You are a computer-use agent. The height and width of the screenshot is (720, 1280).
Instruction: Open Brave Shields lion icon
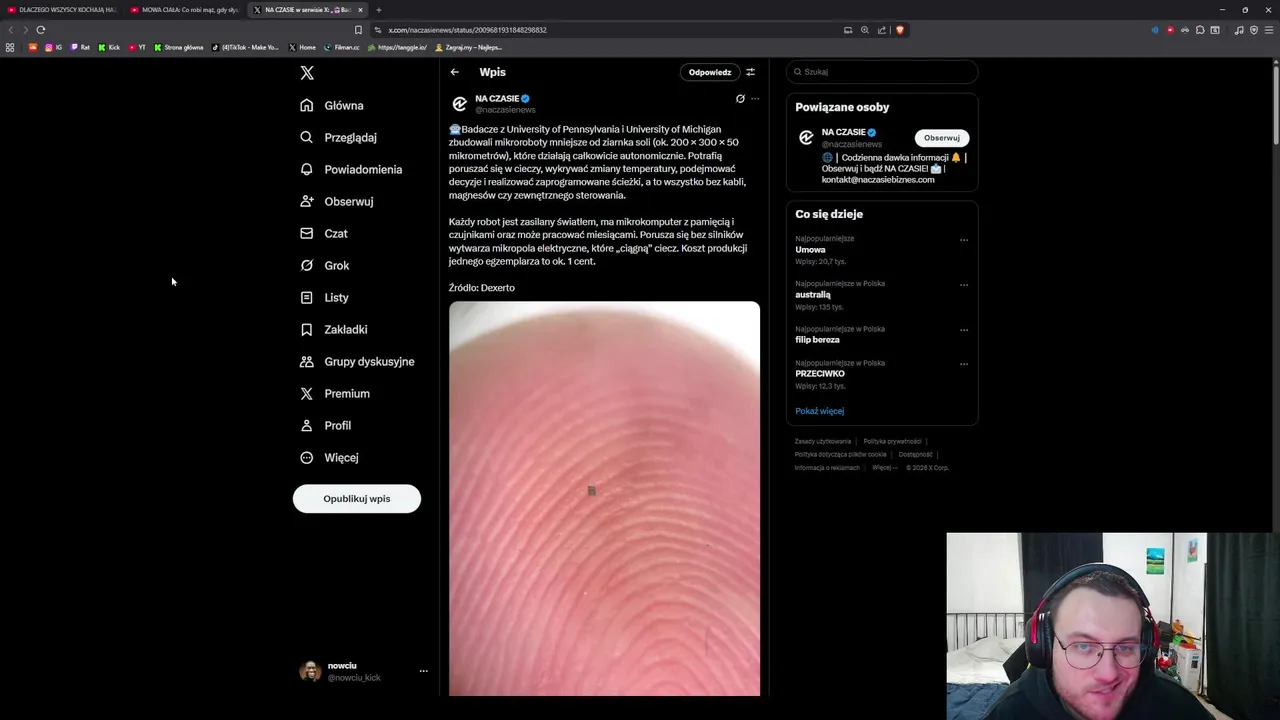(899, 30)
